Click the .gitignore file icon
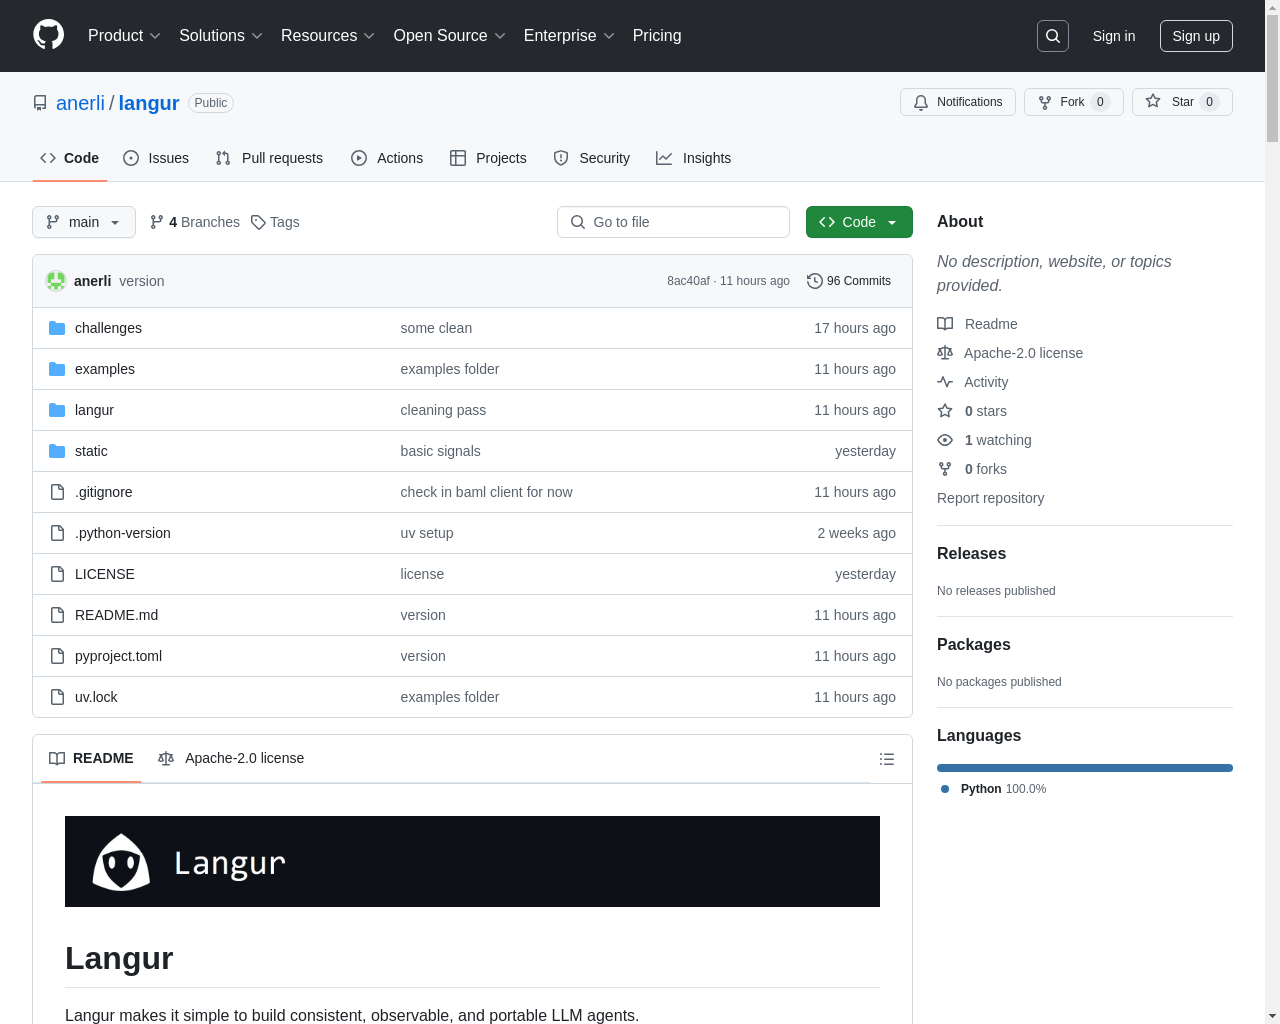This screenshot has height=1024, width=1280. (57, 492)
